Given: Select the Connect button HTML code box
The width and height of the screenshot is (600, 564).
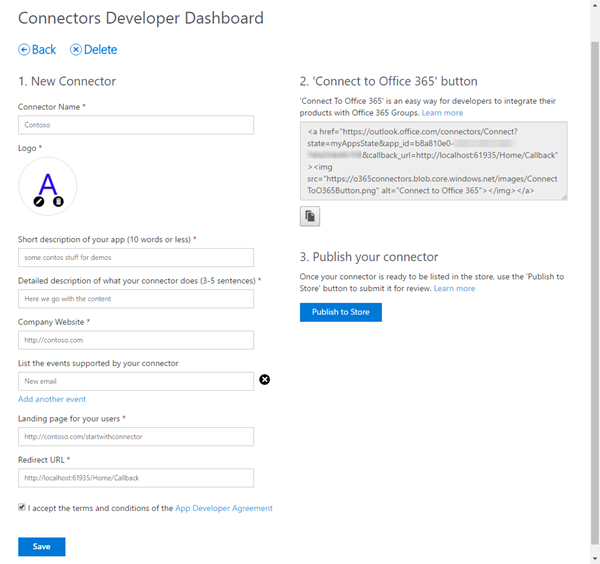Looking at the screenshot, I should pos(433,160).
